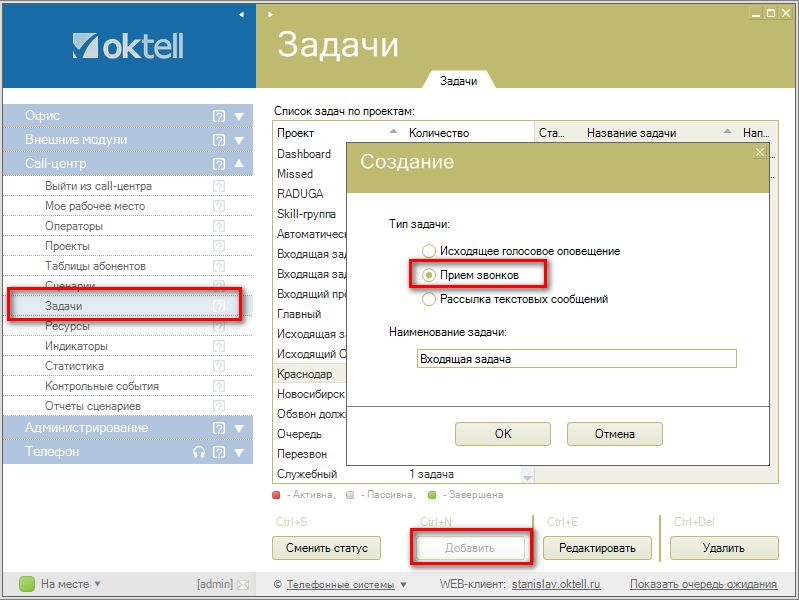Click the help icon next to Офис
Viewport: 799px width, 600px height.
pos(219,116)
